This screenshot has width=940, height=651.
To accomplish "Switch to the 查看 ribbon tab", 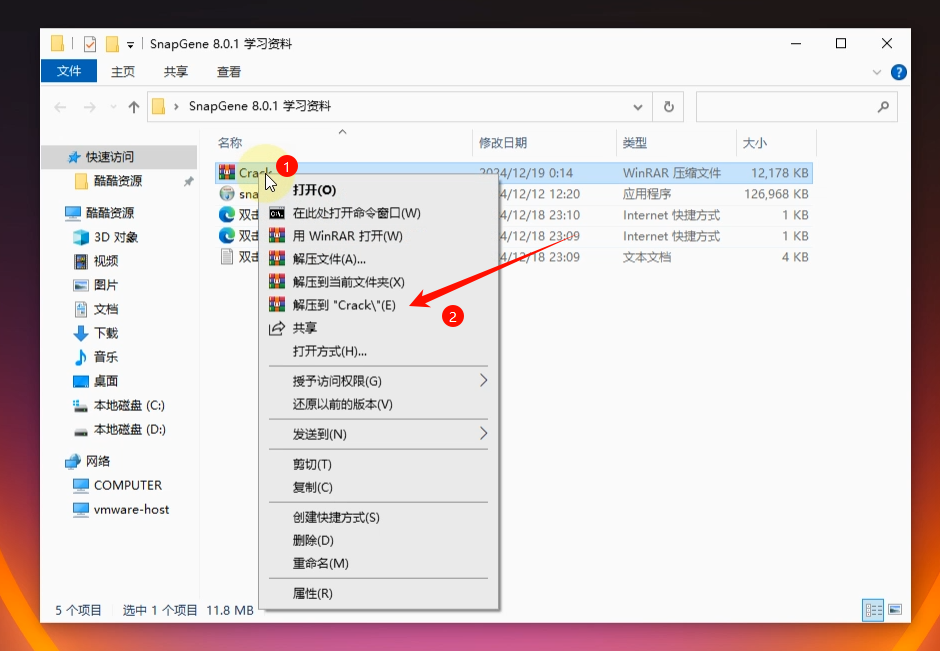I will click(229, 72).
